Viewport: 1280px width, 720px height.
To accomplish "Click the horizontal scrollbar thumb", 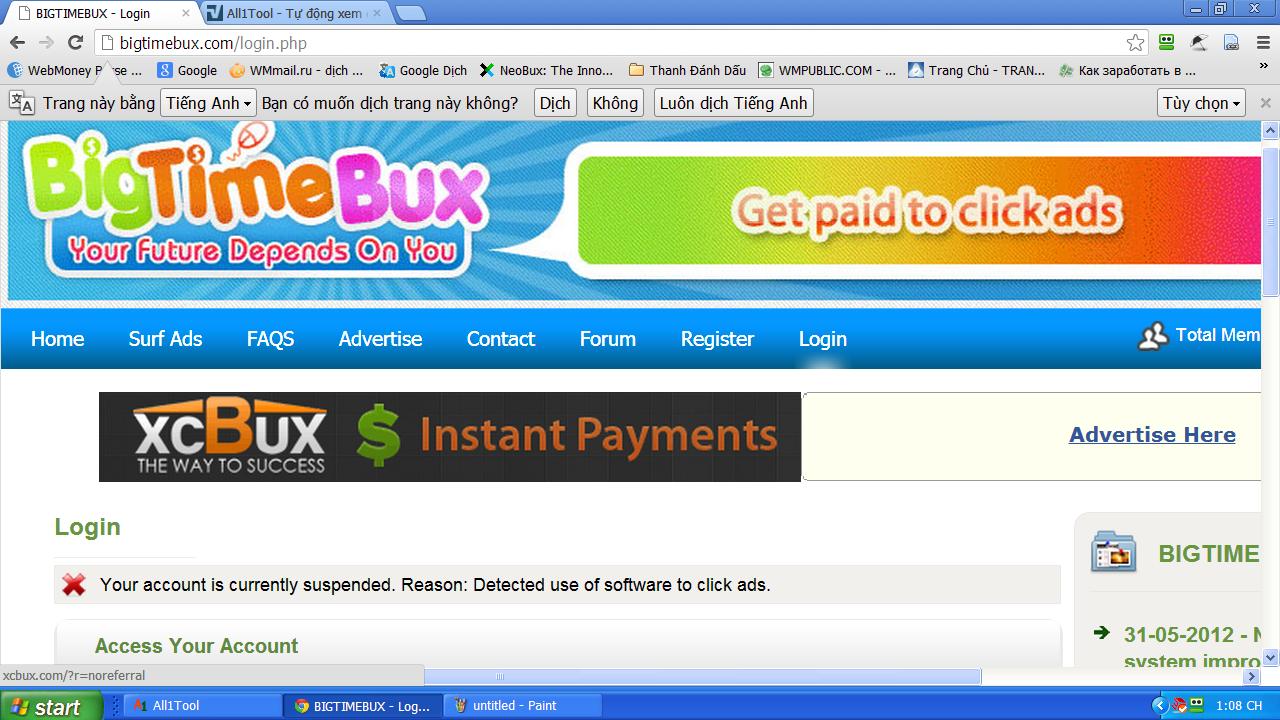I will (500, 676).
